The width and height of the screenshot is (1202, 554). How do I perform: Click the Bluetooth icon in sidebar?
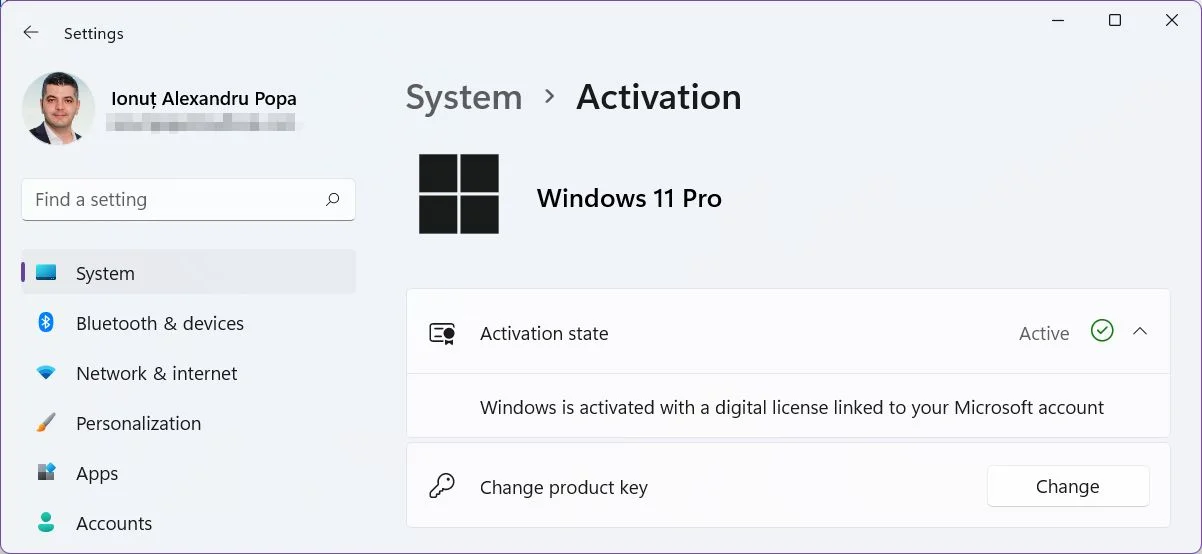pyautogui.click(x=46, y=323)
